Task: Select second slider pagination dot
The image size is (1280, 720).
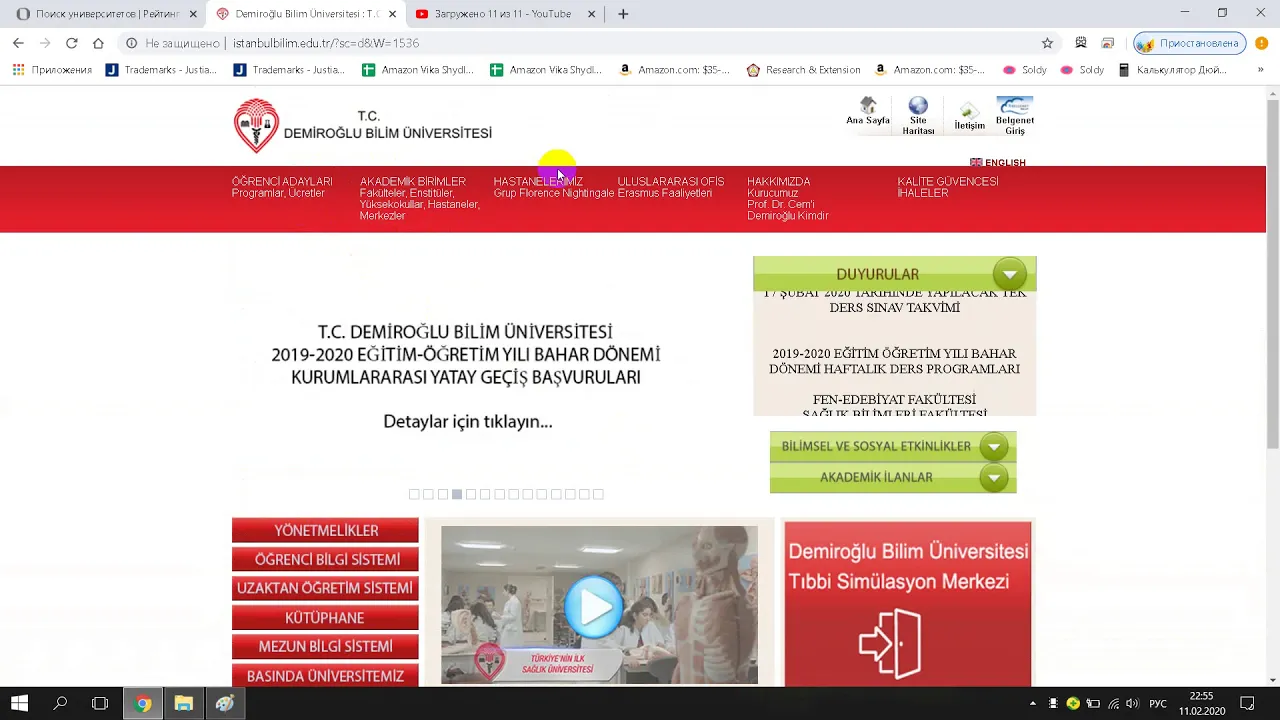Action: pyautogui.click(x=428, y=494)
